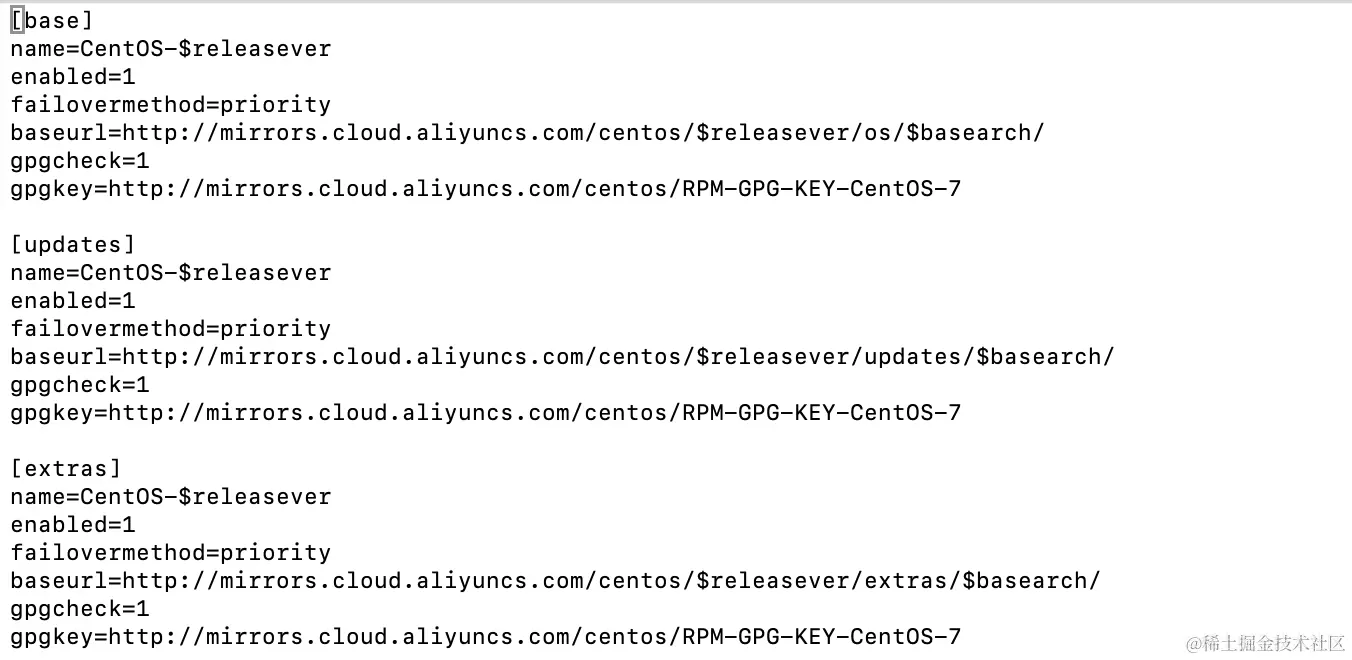The height and width of the screenshot is (660, 1352).
Task: Click the [extras] section header
Action: [66, 469]
